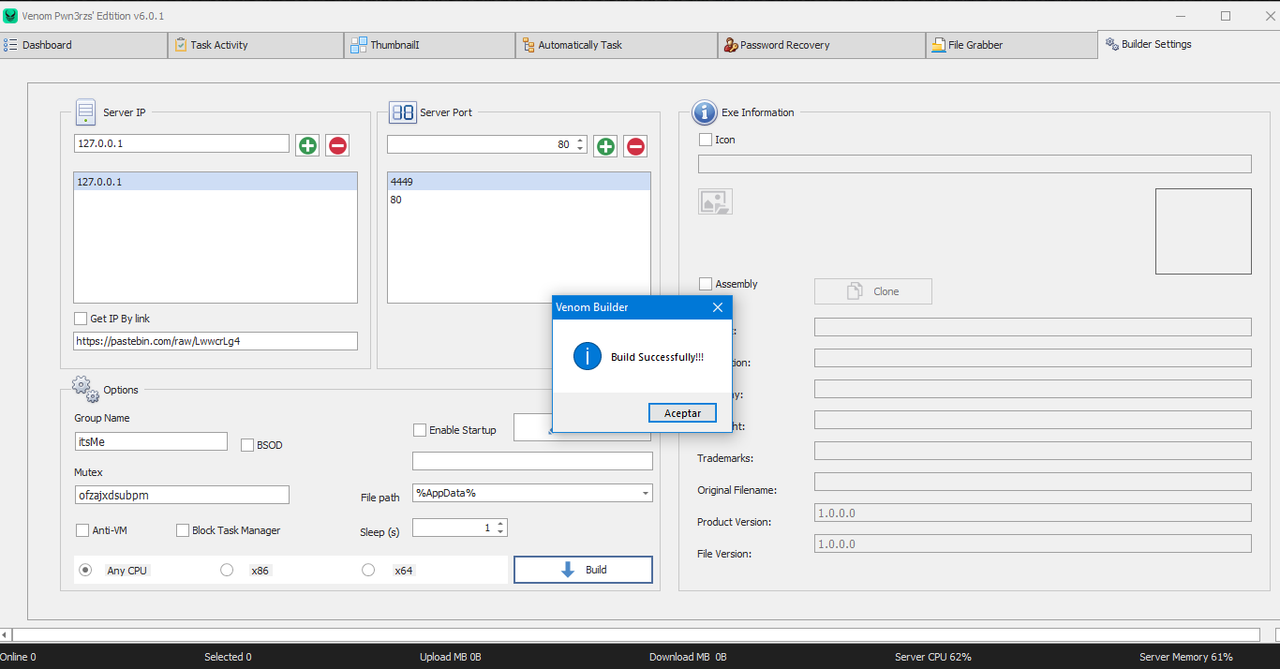Increase the Sleep (s) value with up arrow

[x=500, y=523]
